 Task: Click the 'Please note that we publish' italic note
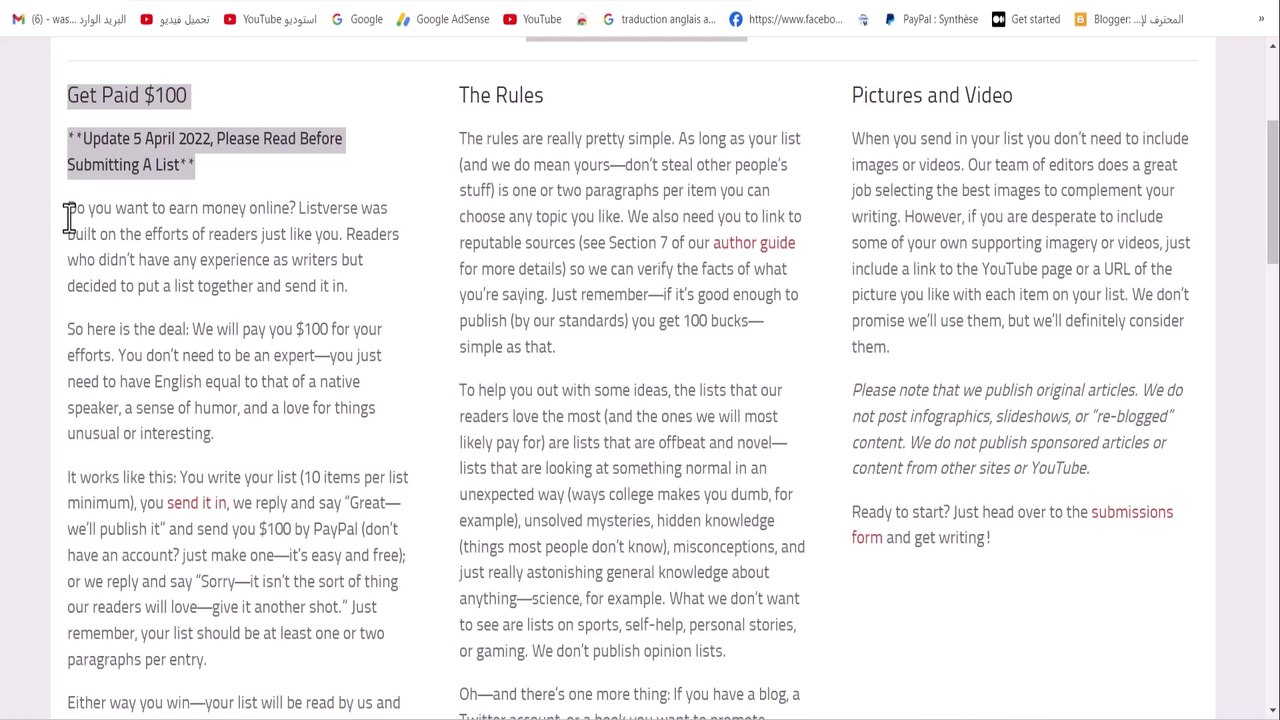click(1017, 429)
